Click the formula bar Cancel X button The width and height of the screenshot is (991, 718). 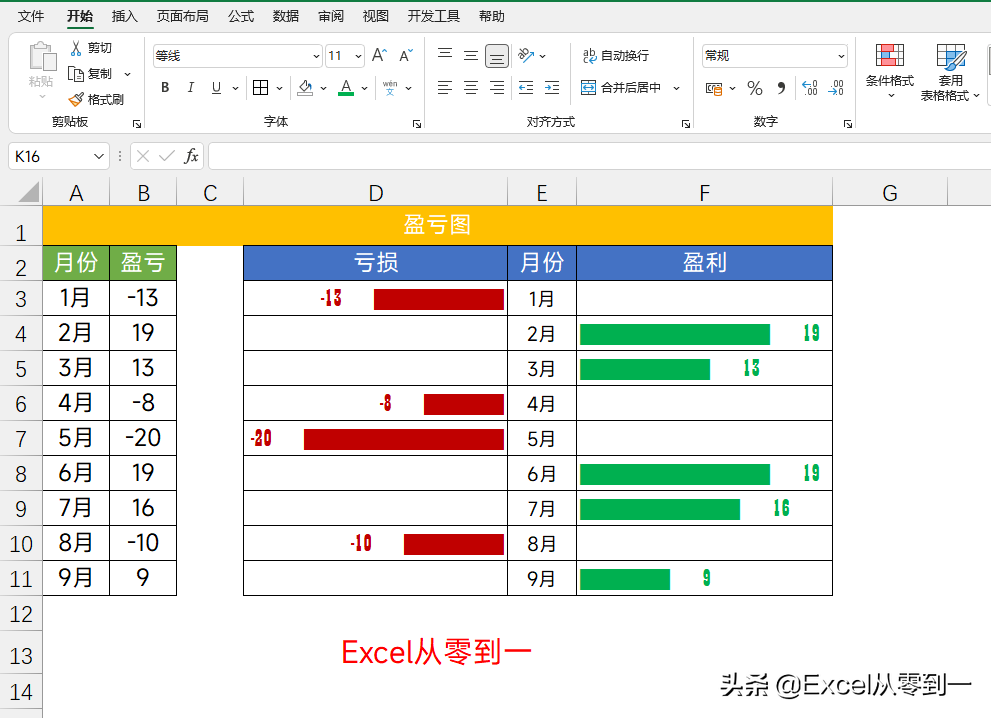pos(143,156)
